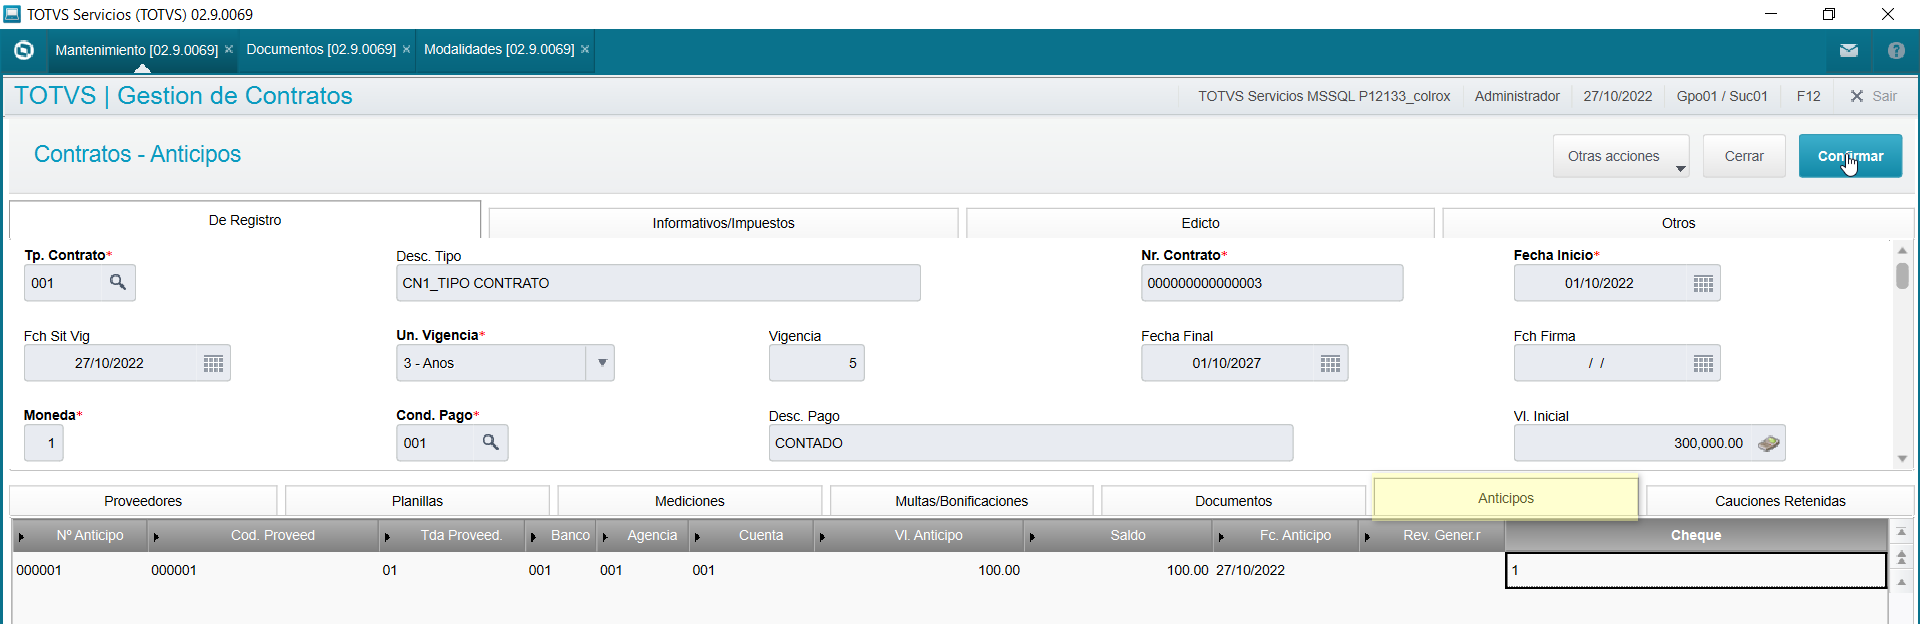Click the Tp. Contrato input field
The width and height of the screenshot is (1920, 624).
65,283
